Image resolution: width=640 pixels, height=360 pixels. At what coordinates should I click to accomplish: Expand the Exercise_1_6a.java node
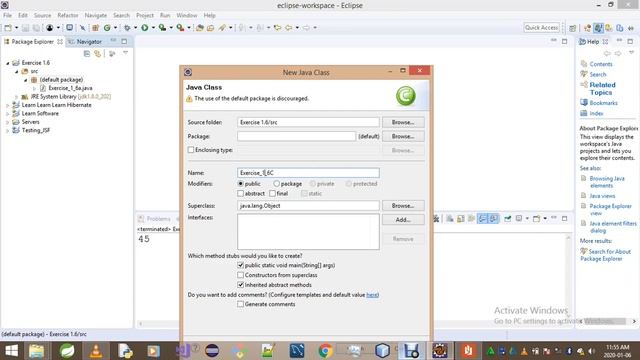34,88
